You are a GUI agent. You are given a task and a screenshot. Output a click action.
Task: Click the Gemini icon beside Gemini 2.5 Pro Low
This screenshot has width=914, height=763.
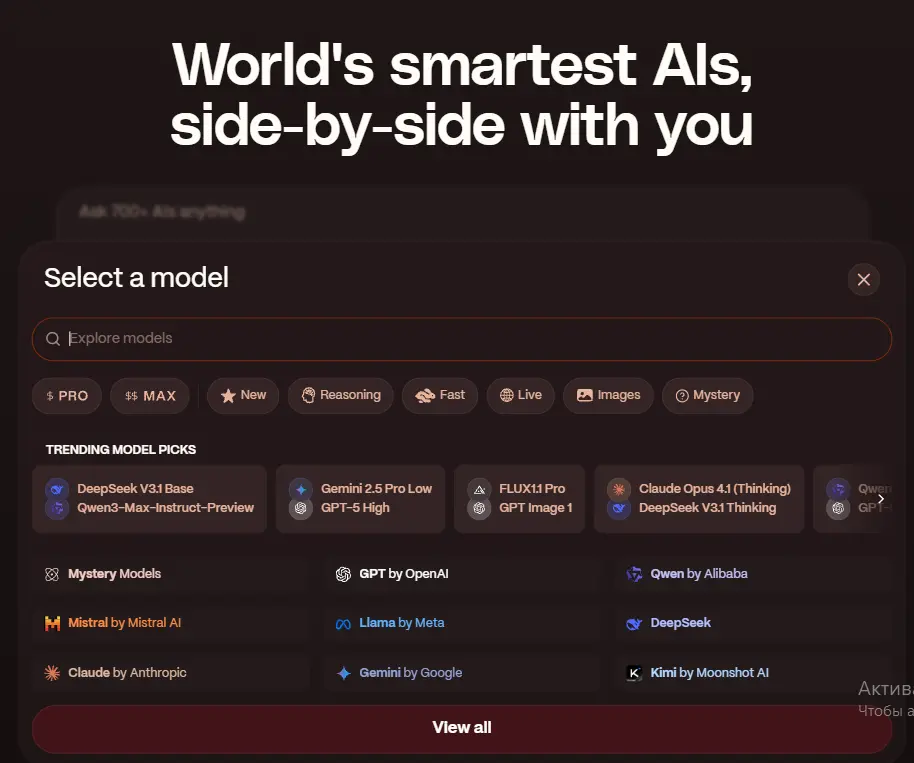tap(301, 489)
